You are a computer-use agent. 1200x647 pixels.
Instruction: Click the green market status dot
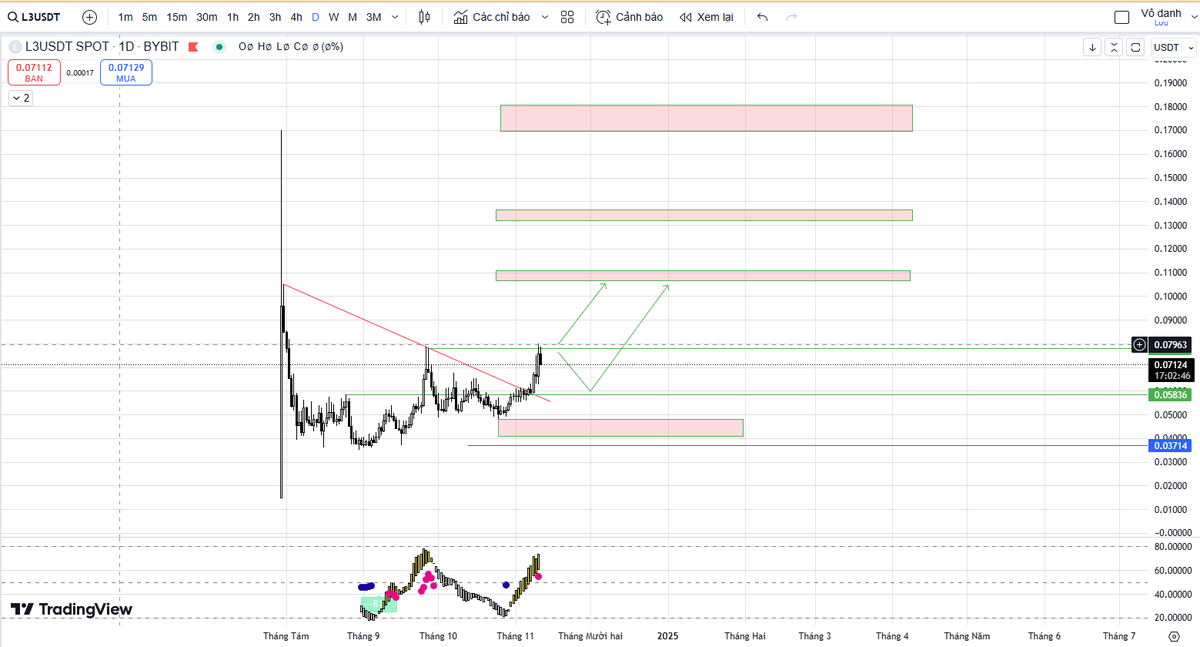[219, 46]
